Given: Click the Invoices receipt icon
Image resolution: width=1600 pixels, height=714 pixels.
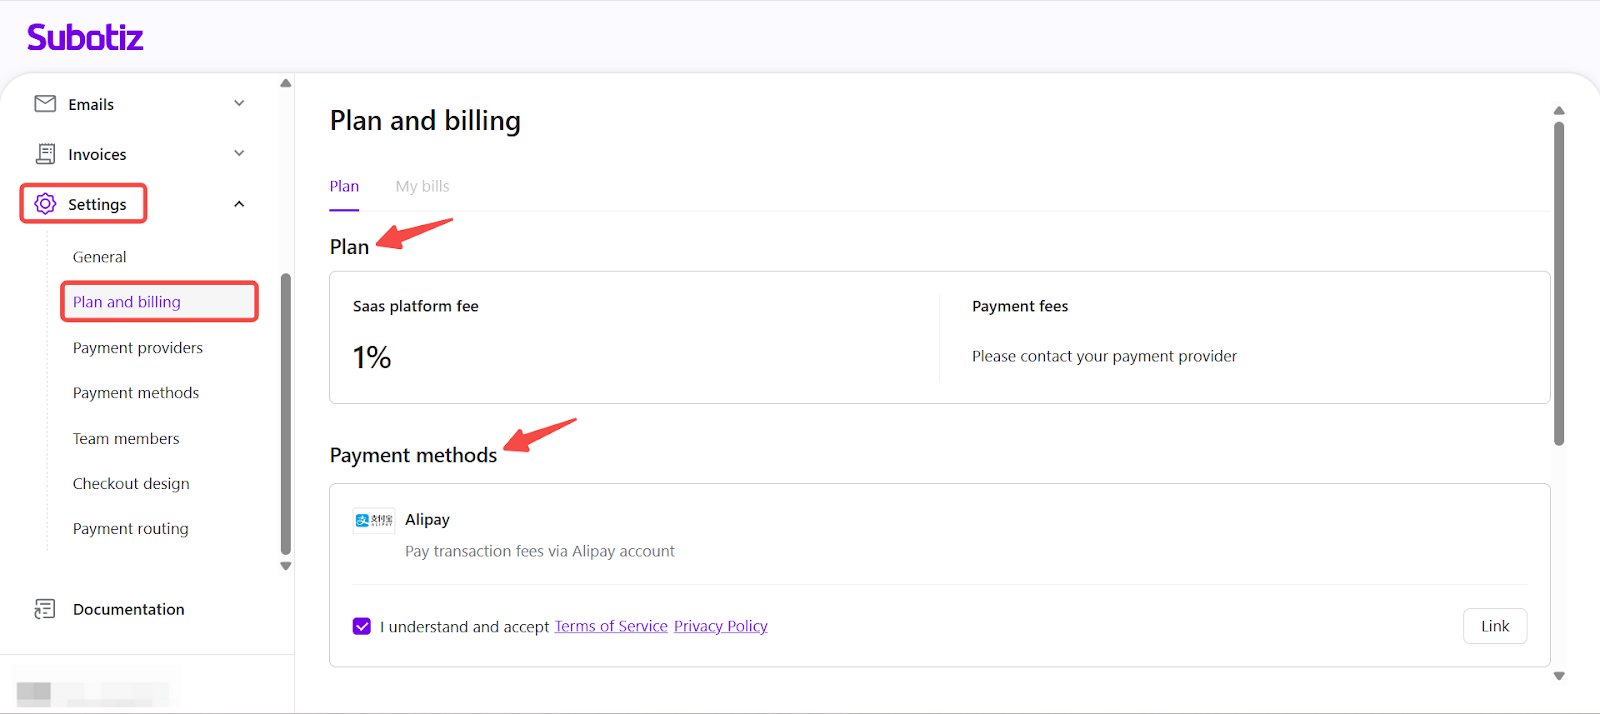Looking at the screenshot, I should pos(45,154).
